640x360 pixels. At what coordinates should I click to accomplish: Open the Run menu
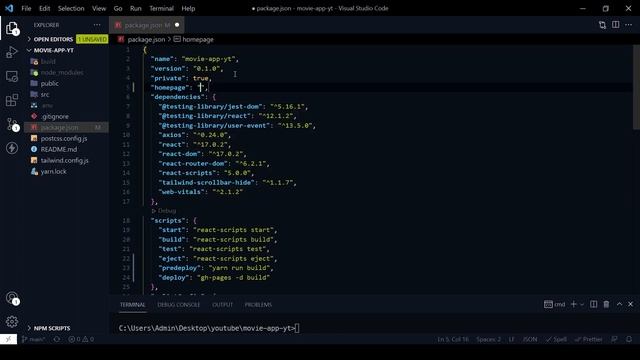click(x=136, y=8)
